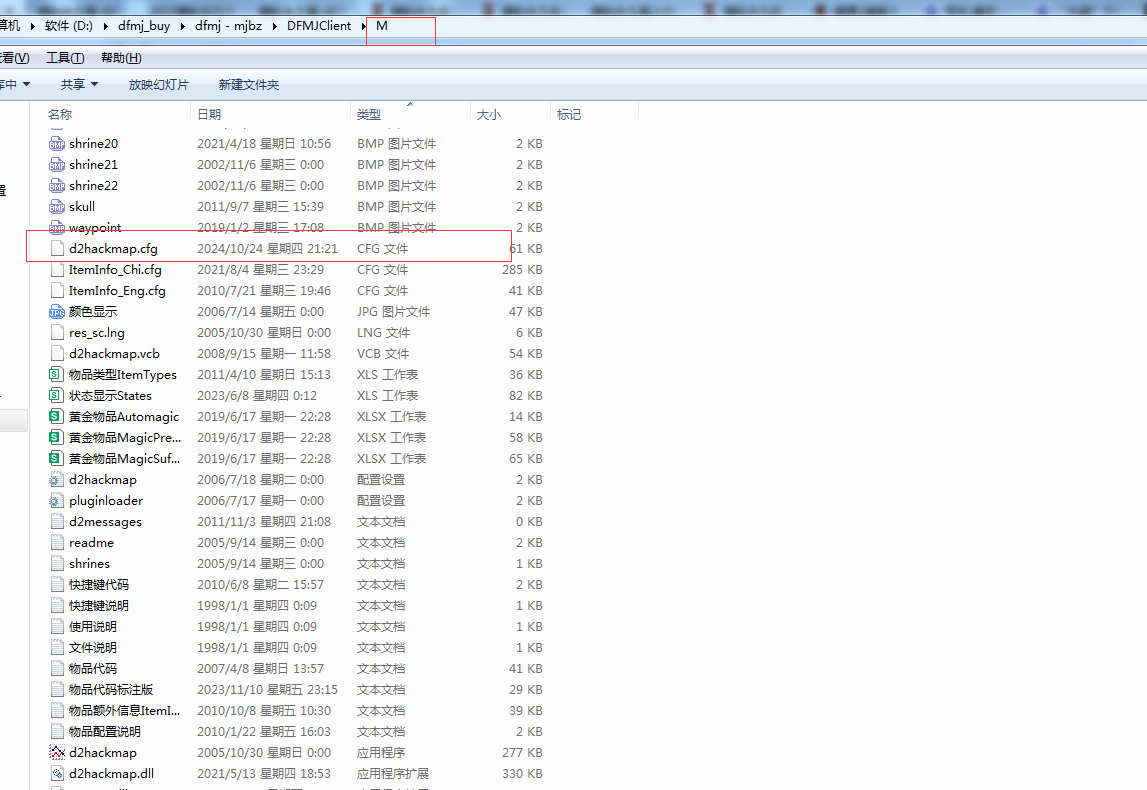Click the date 2023/11/10 星期五 23:15
Screen dimensions: 1147x790
pyautogui.click(x=268, y=690)
